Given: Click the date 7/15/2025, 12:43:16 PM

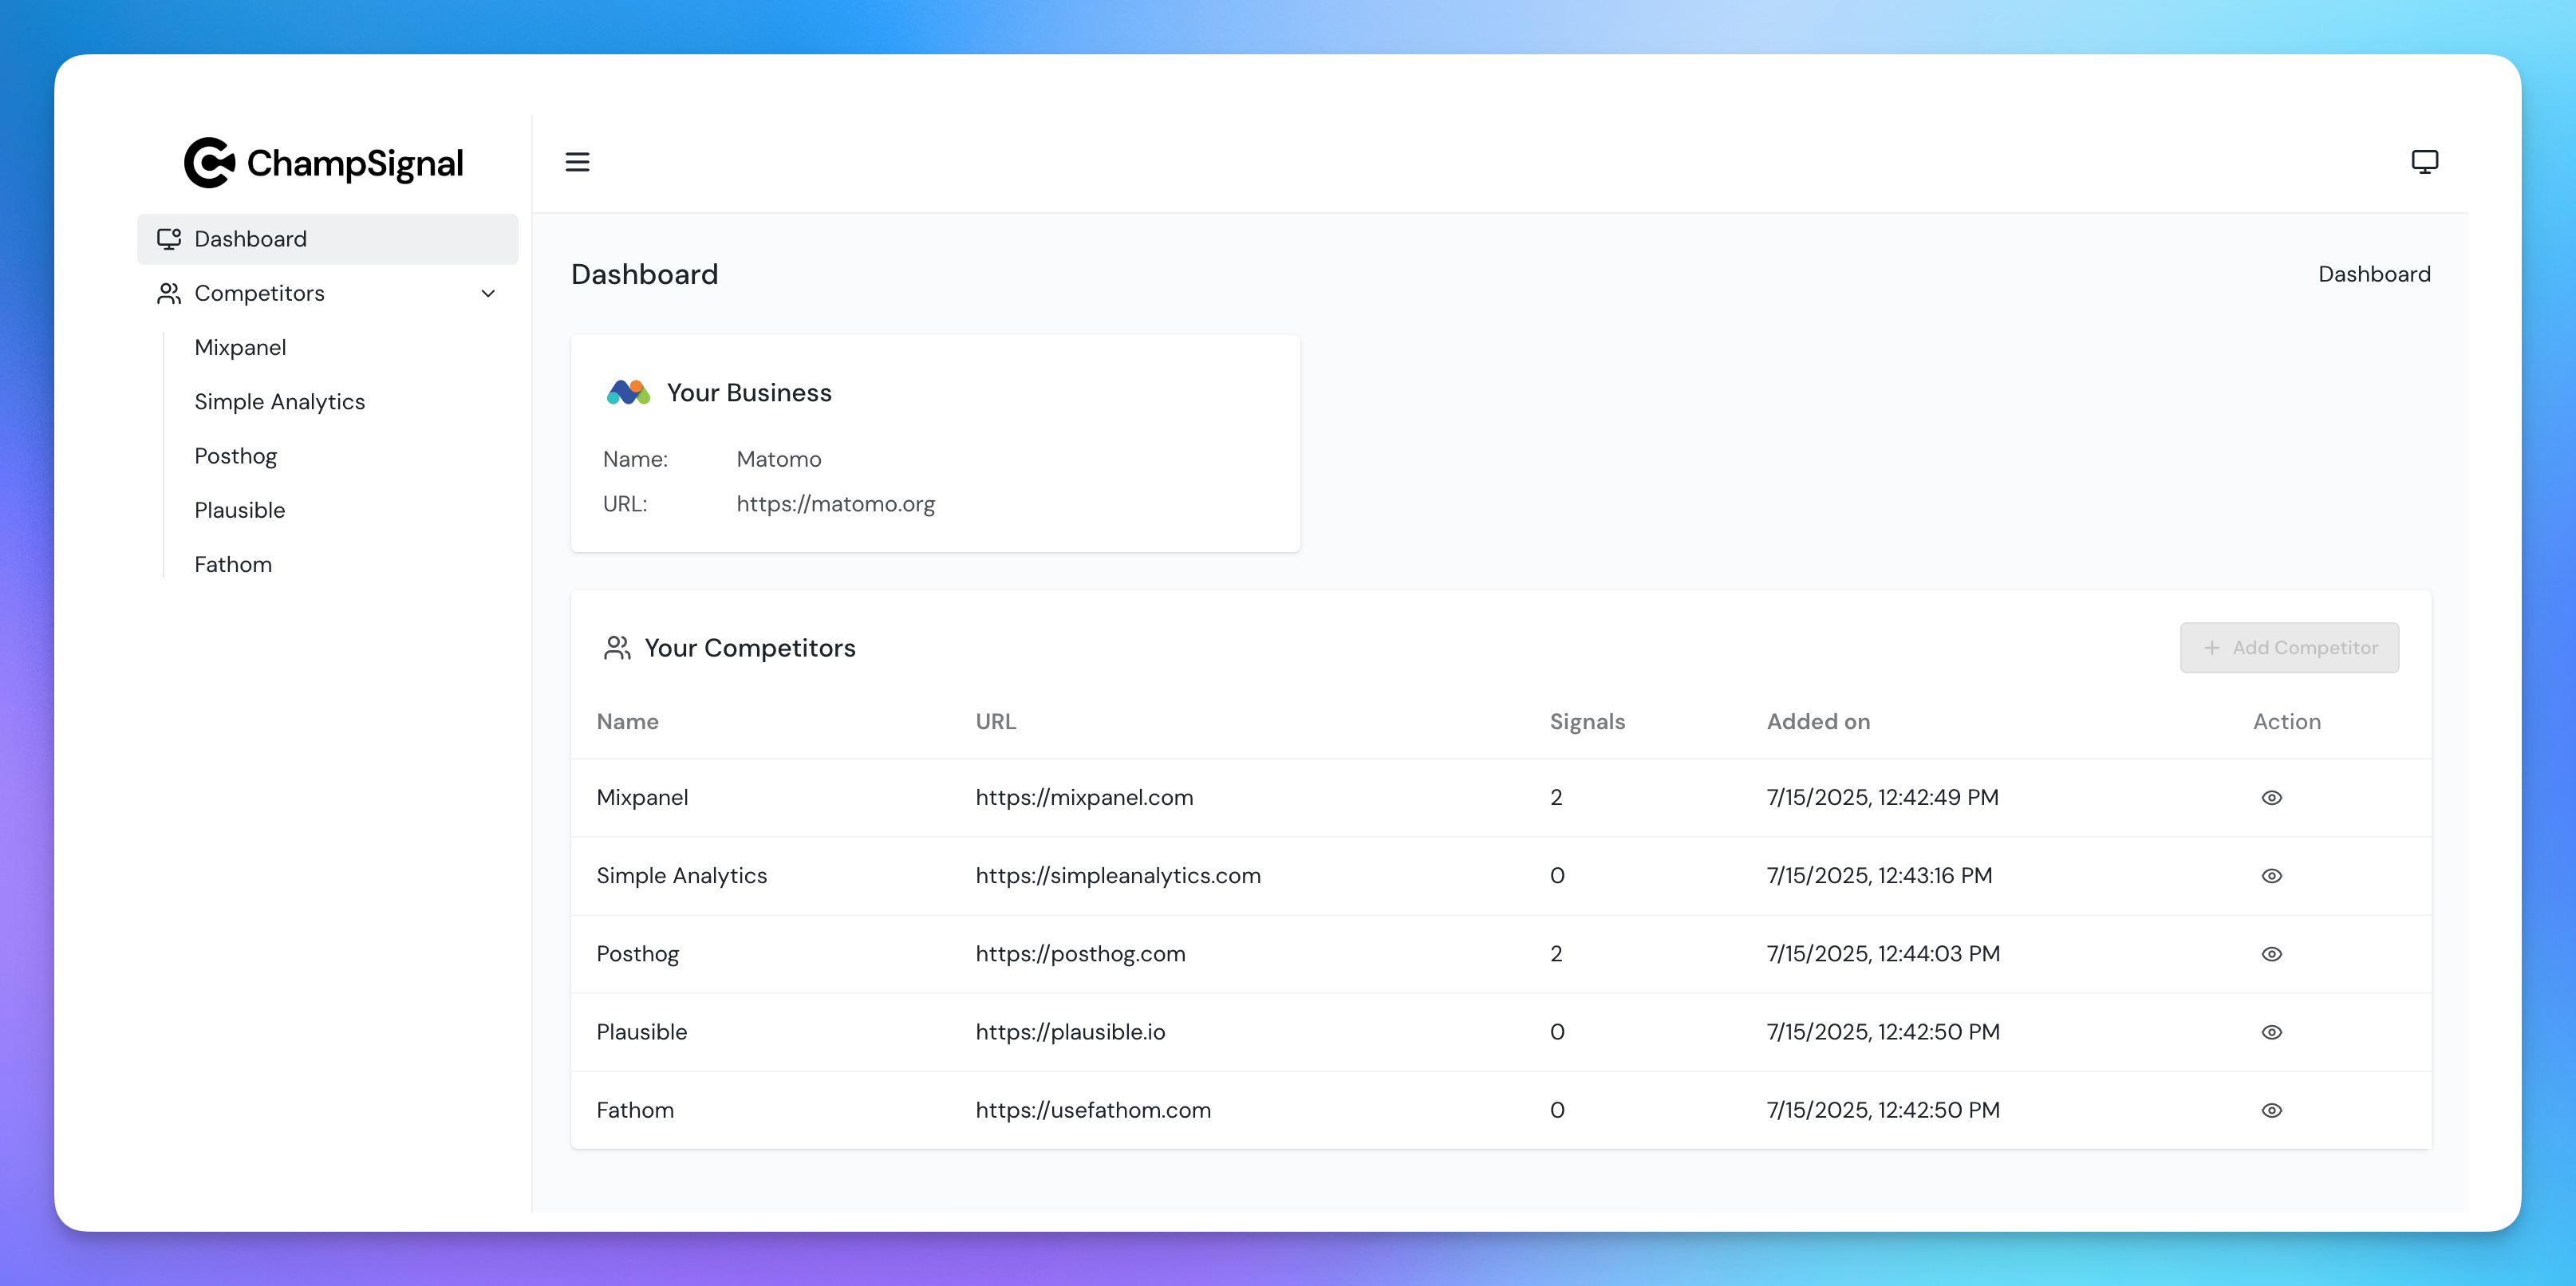Looking at the screenshot, I should point(1879,876).
